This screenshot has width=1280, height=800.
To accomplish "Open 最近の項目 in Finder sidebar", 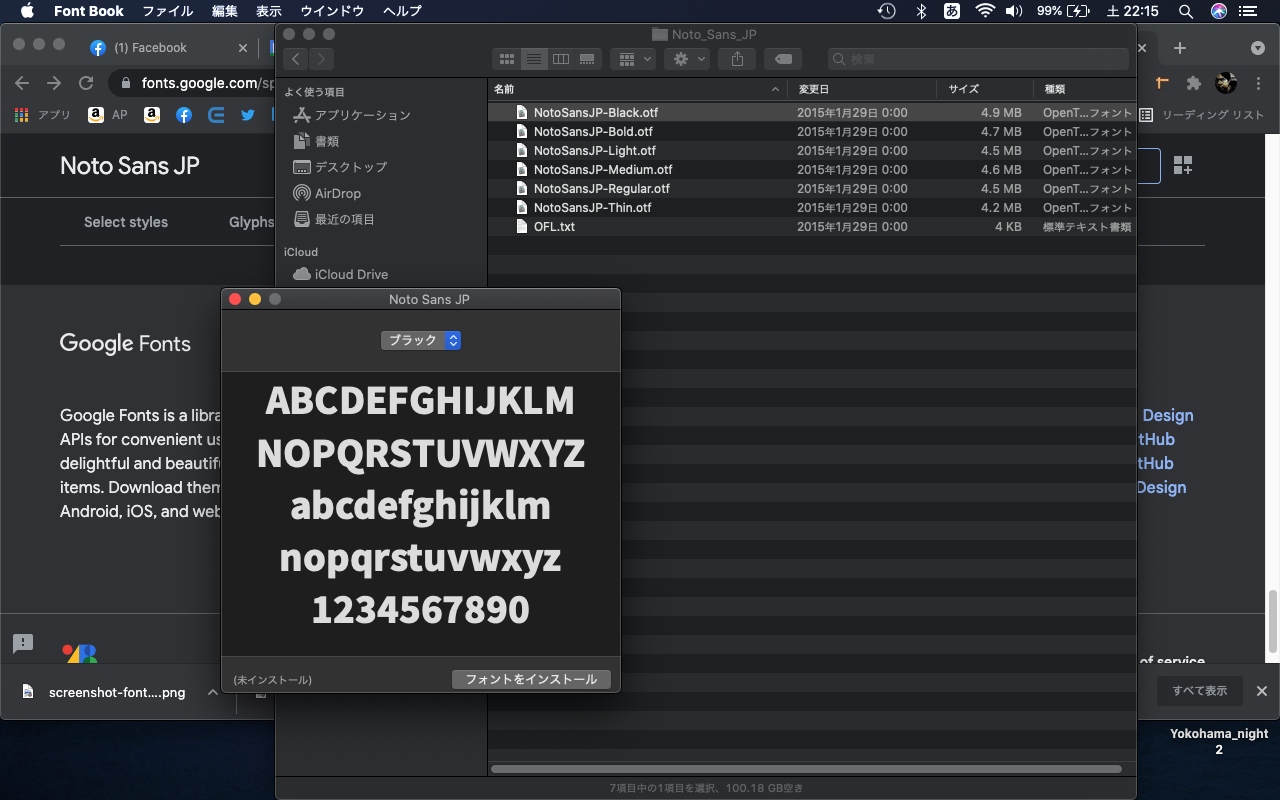I will [x=334, y=219].
